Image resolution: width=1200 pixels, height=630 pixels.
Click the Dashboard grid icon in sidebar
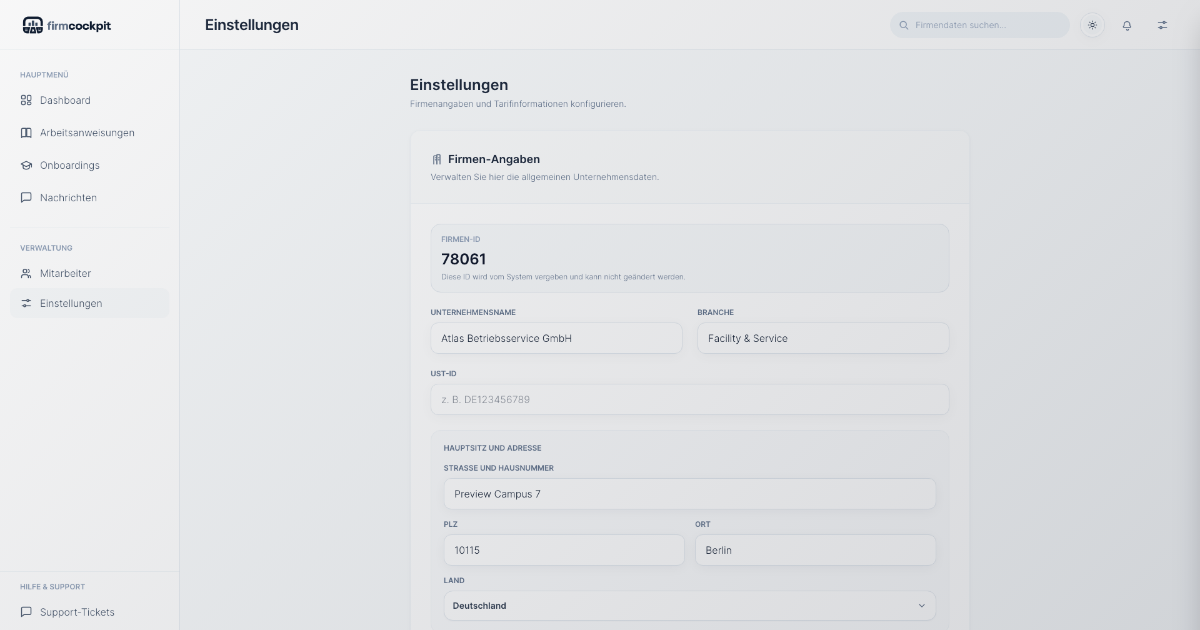coord(27,100)
